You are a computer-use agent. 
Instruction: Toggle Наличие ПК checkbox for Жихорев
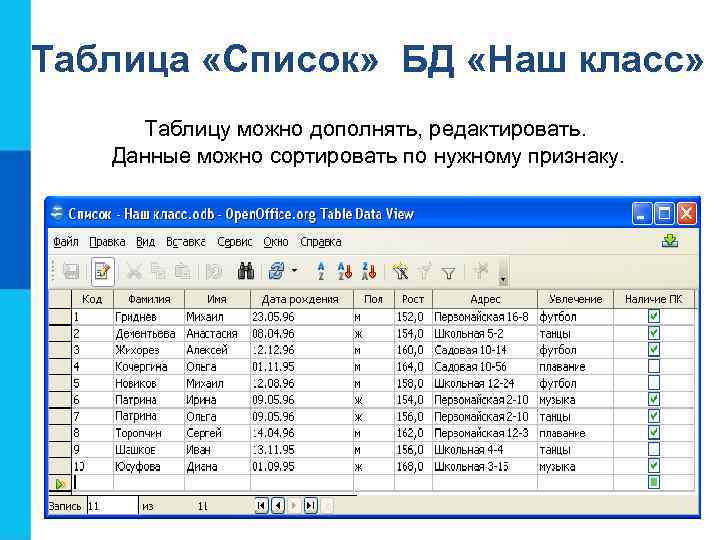pos(654,349)
